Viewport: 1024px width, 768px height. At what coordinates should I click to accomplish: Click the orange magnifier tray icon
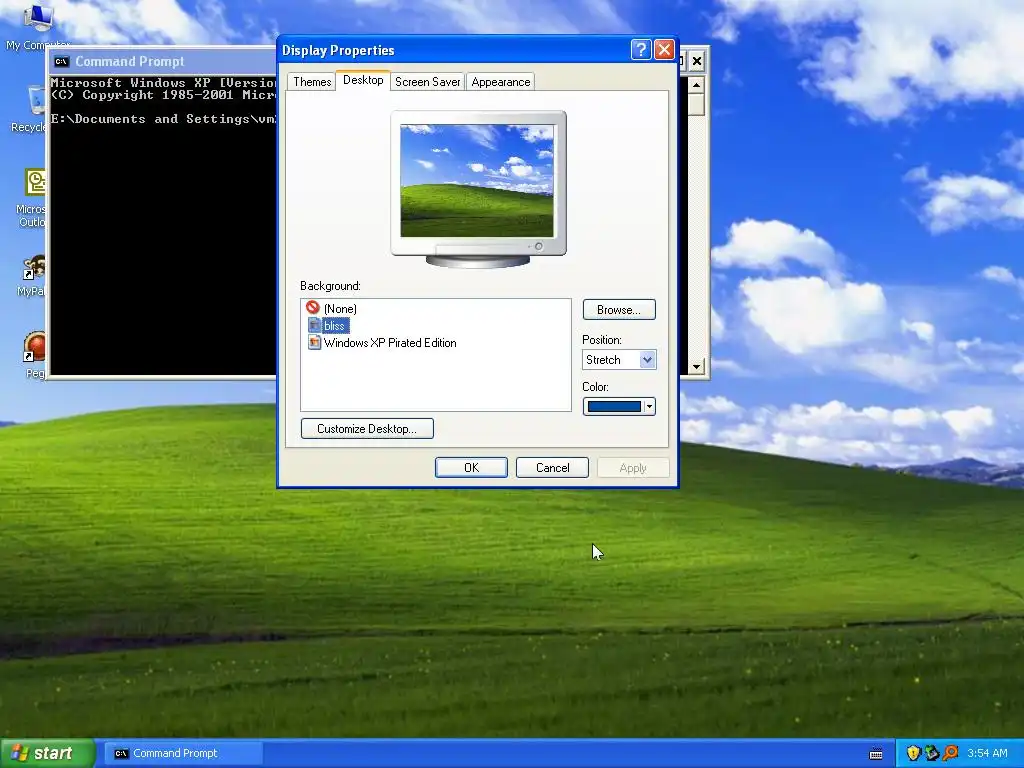pyautogui.click(x=950, y=753)
